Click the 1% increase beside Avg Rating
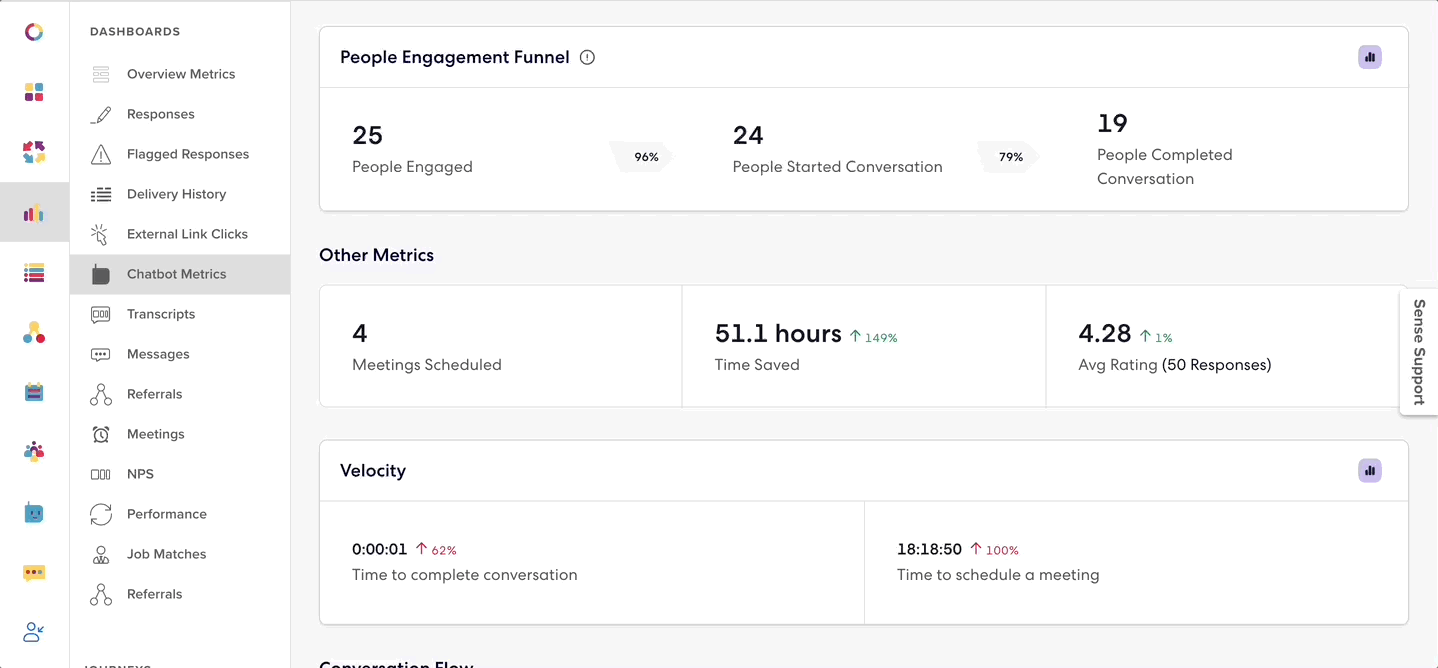 [x=1156, y=338]
